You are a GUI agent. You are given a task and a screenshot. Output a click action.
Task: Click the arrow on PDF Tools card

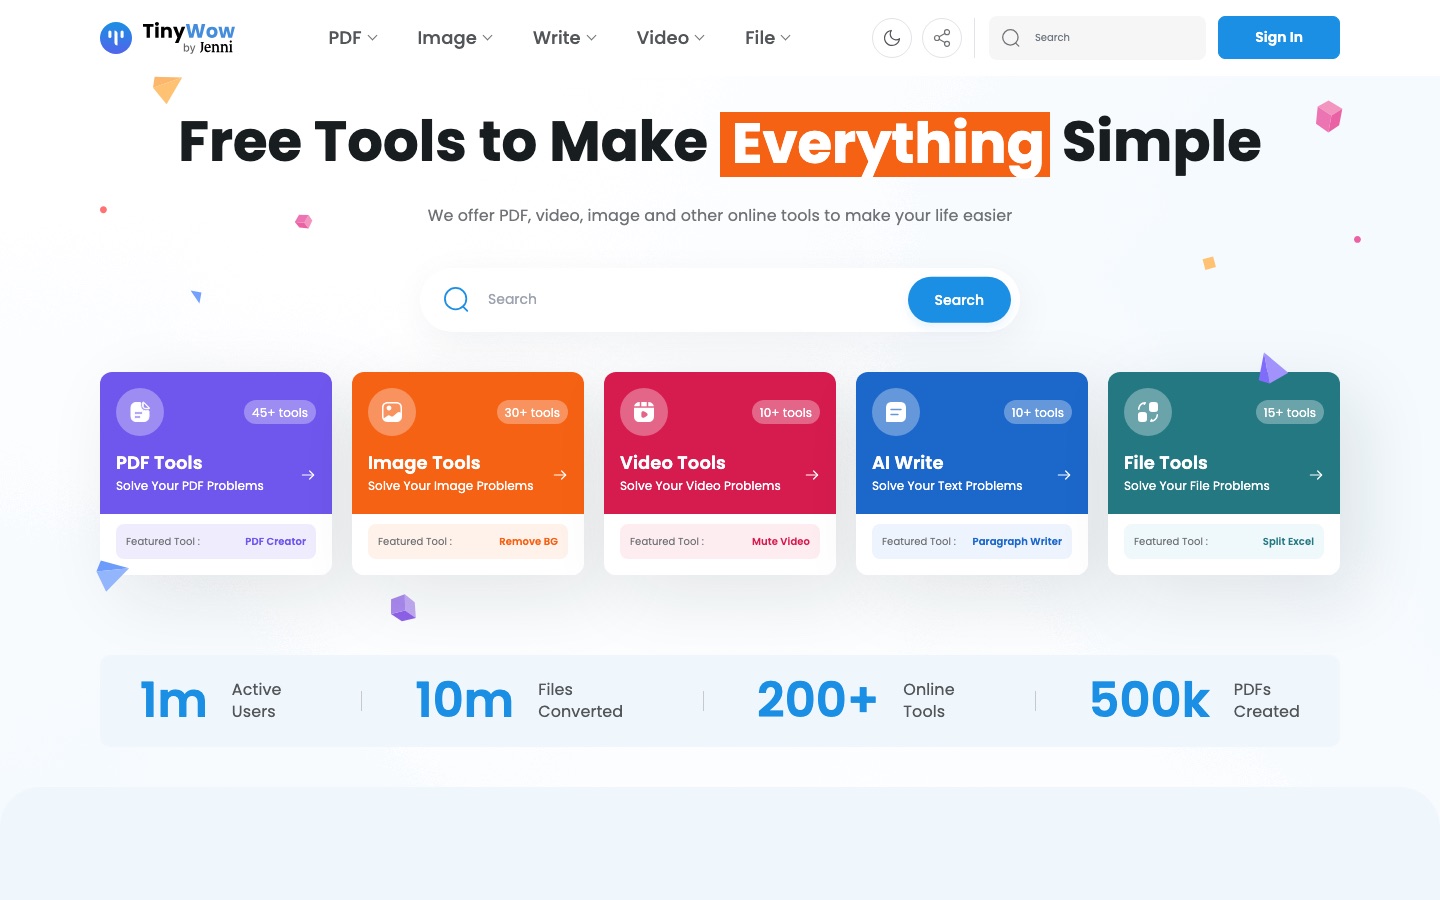click(308, 475)
